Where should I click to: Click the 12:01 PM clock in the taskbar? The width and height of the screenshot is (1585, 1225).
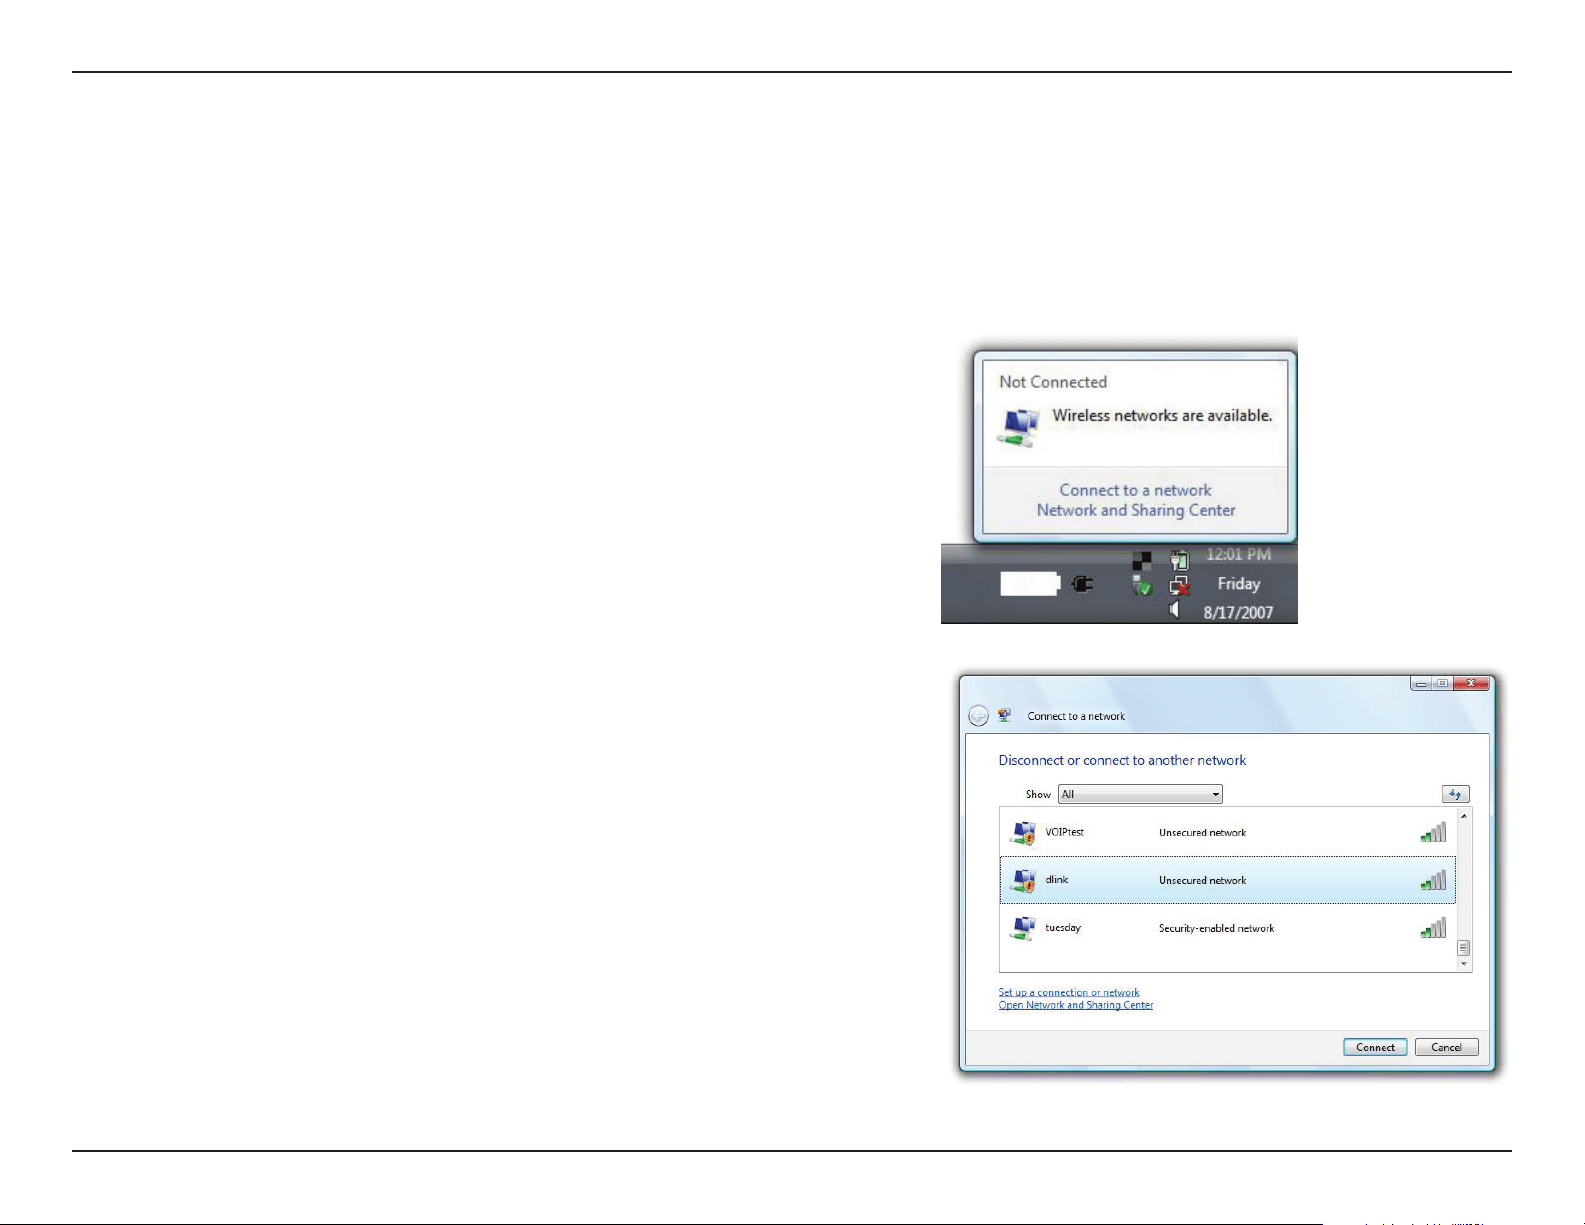(1238, 554)
